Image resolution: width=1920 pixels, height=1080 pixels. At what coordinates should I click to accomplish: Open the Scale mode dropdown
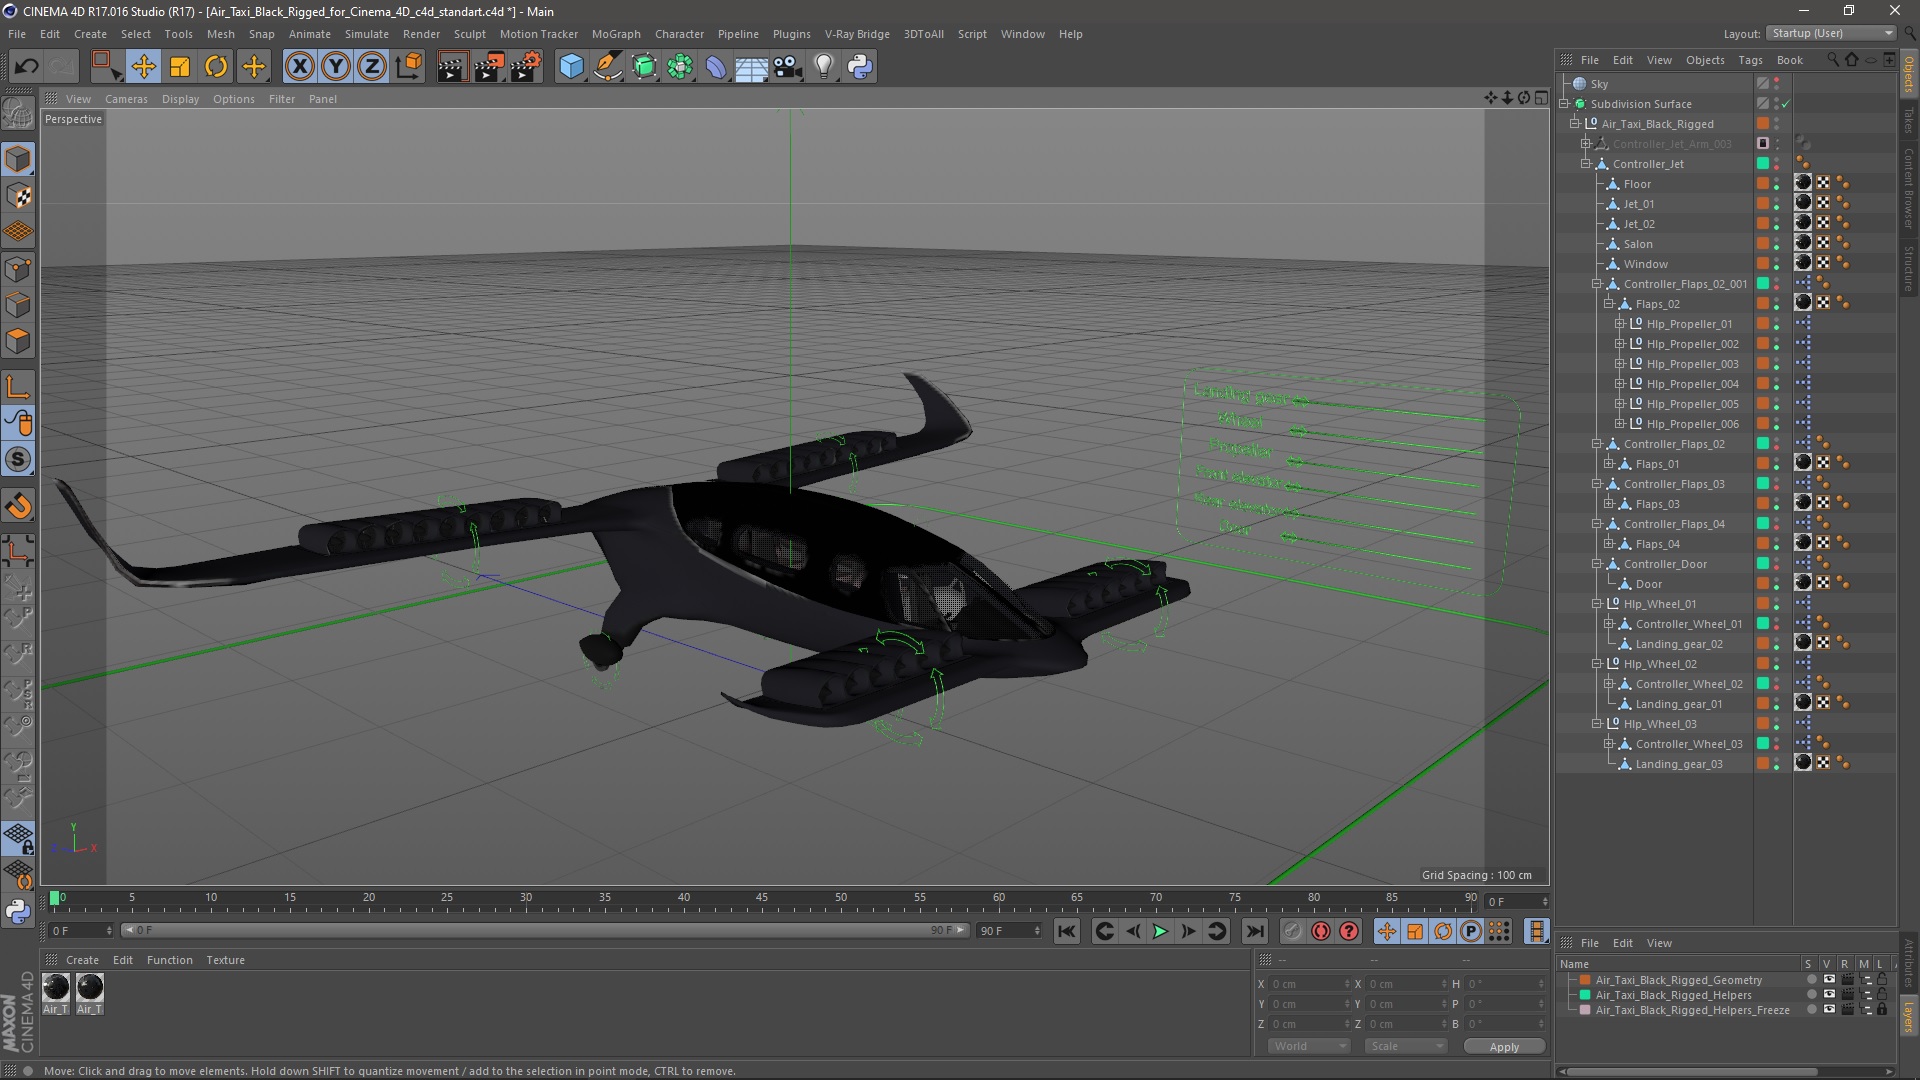click(1406, 1046)
